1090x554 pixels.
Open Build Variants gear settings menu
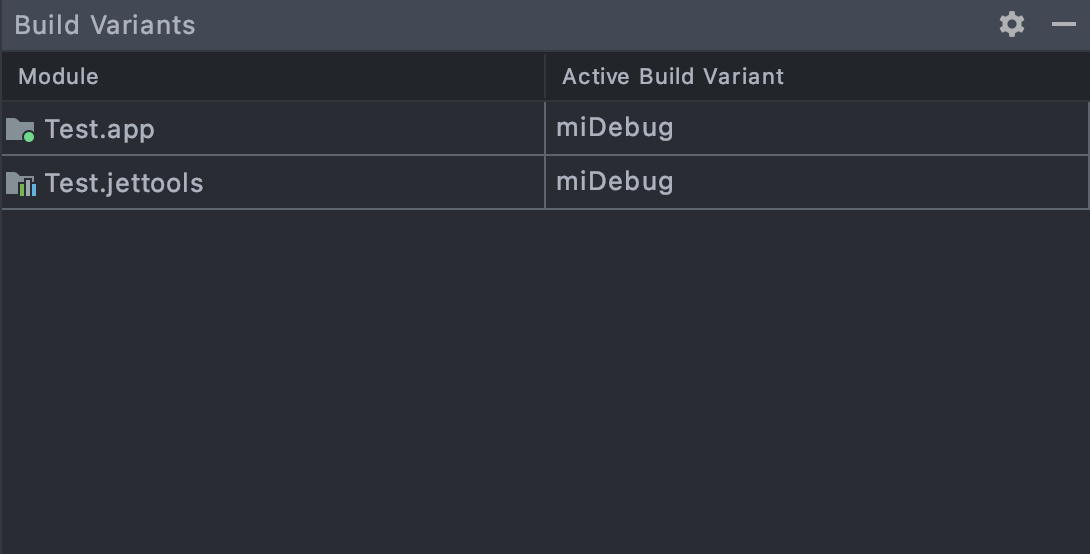coord(1012,24)
